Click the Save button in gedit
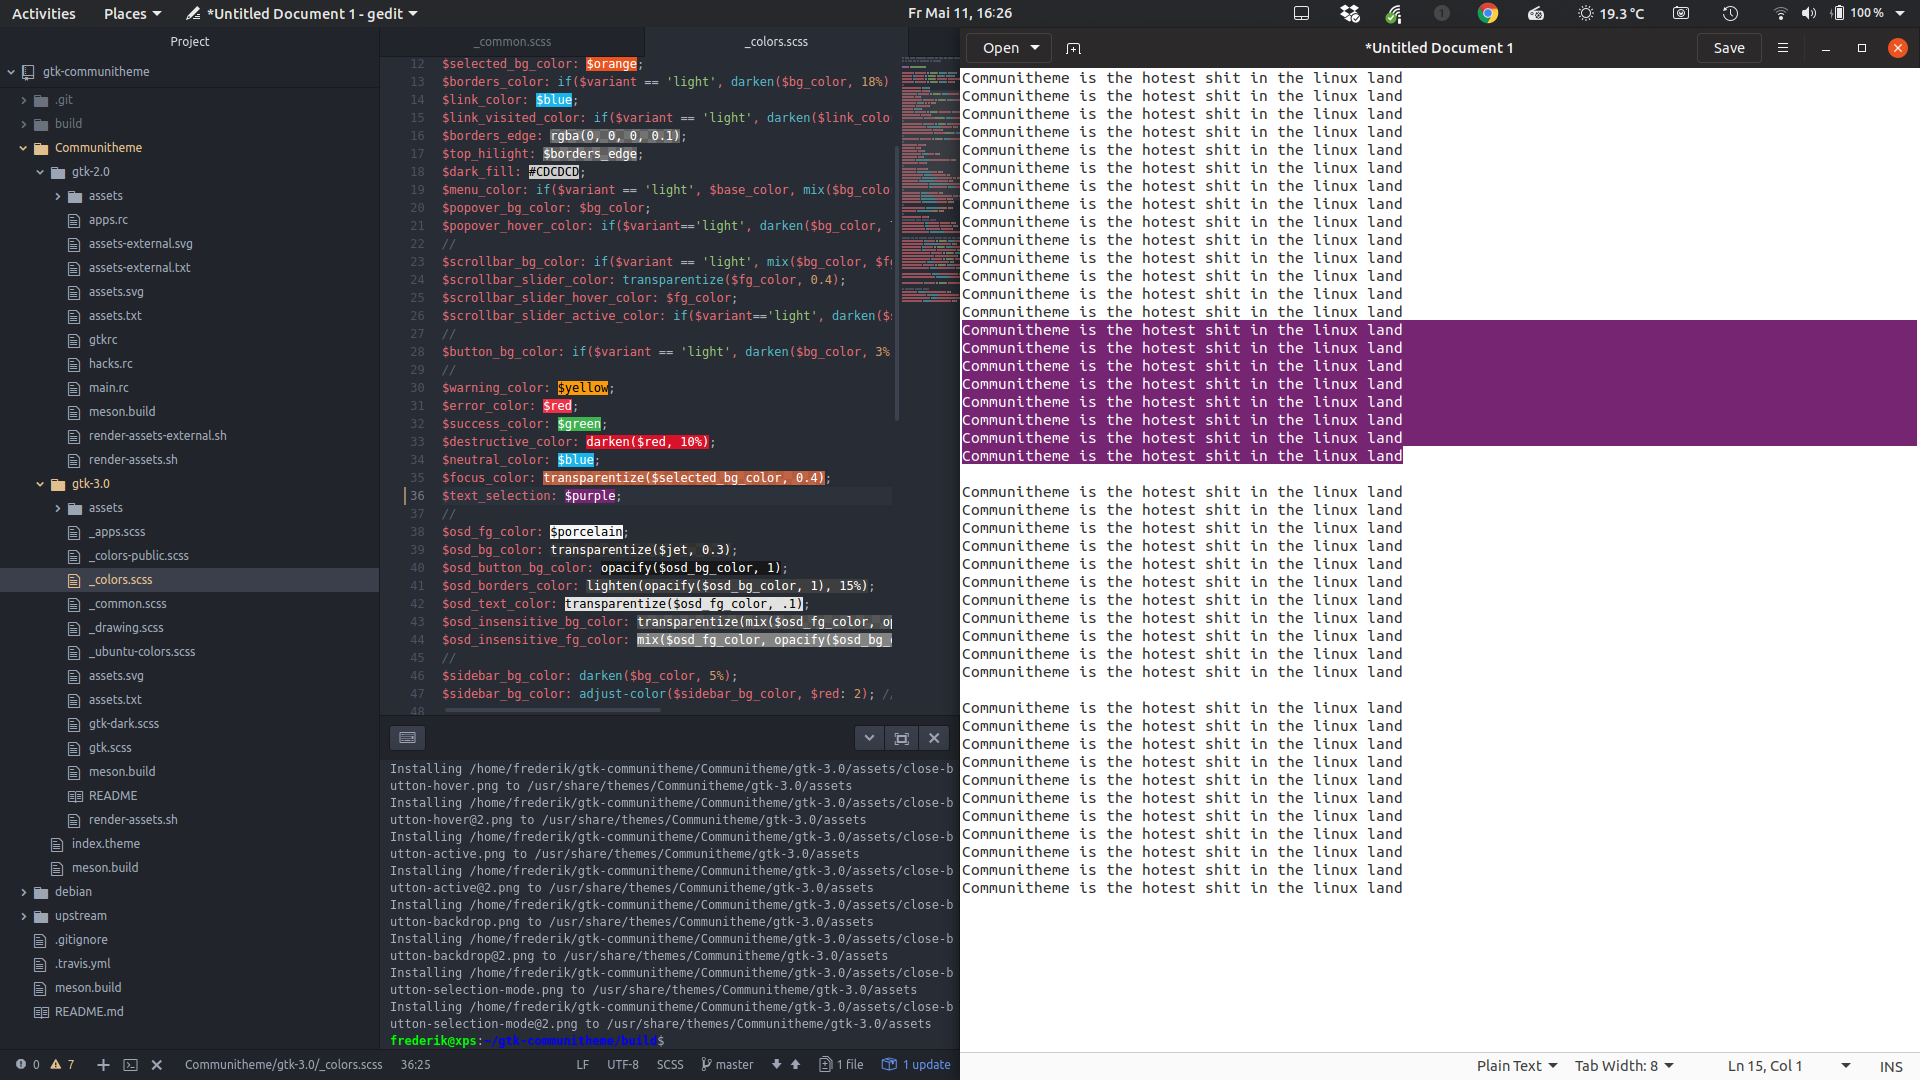 click(1729, 47)
